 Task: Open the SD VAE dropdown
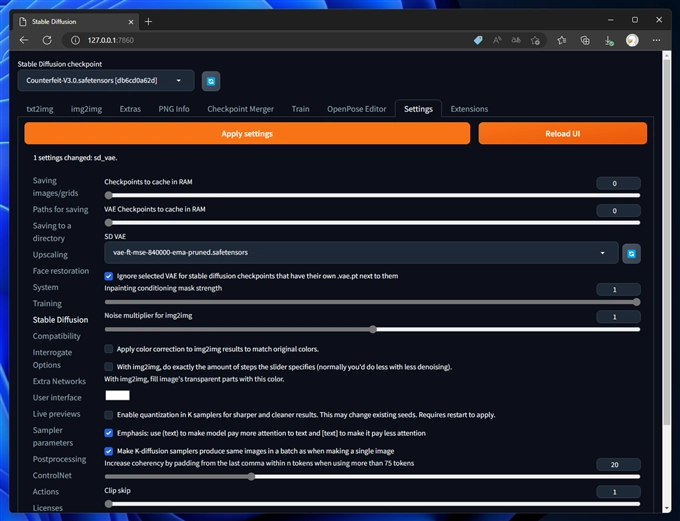click(361, 252)
